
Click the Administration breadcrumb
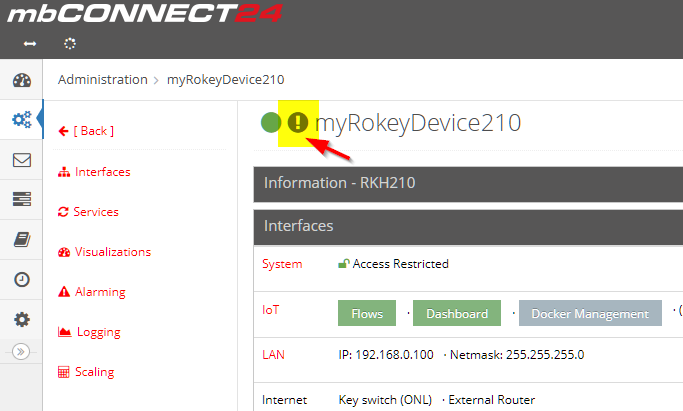pyautogui.click(x=103, y=80)
